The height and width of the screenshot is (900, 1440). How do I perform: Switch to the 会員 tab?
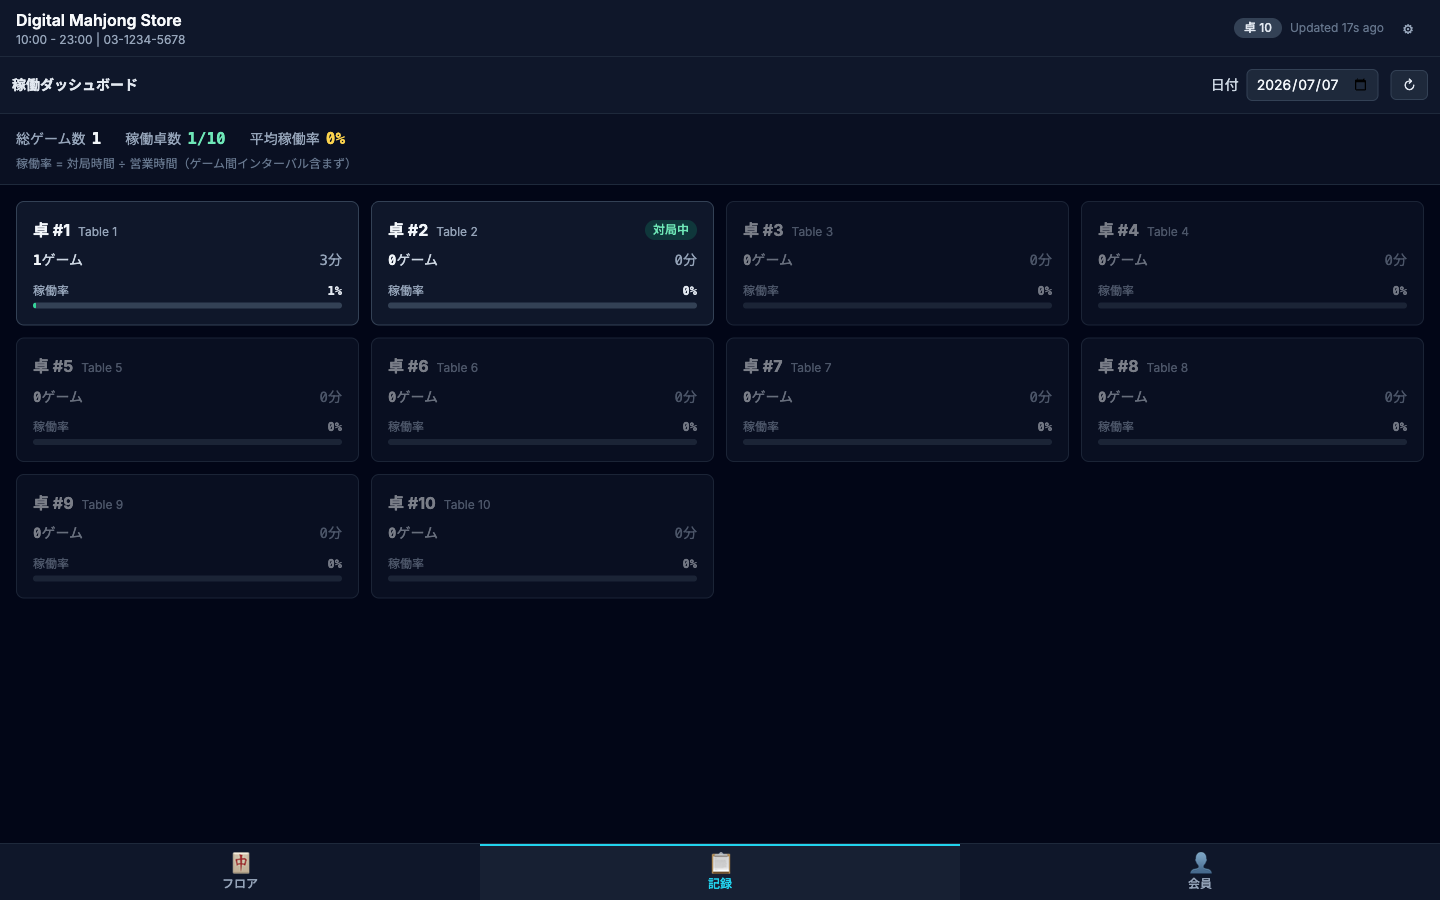pyautogui.click(x=1200, y=872)
